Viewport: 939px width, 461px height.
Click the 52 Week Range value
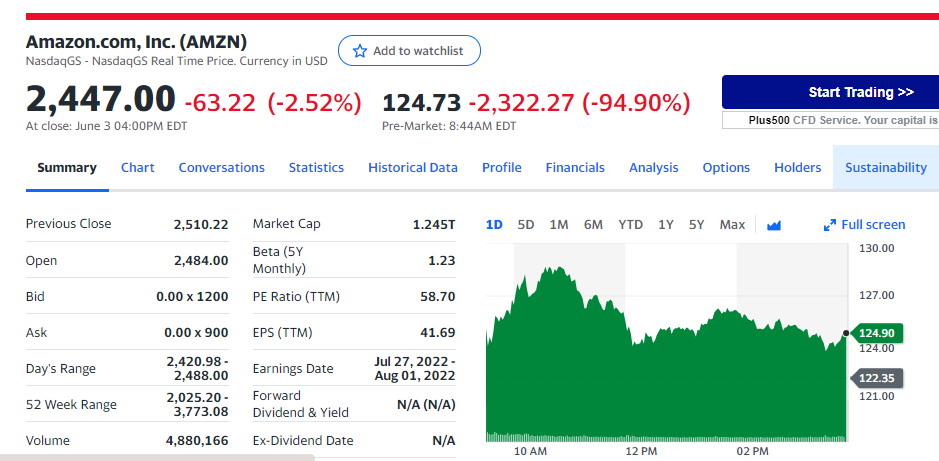click(x=198, y=404)
